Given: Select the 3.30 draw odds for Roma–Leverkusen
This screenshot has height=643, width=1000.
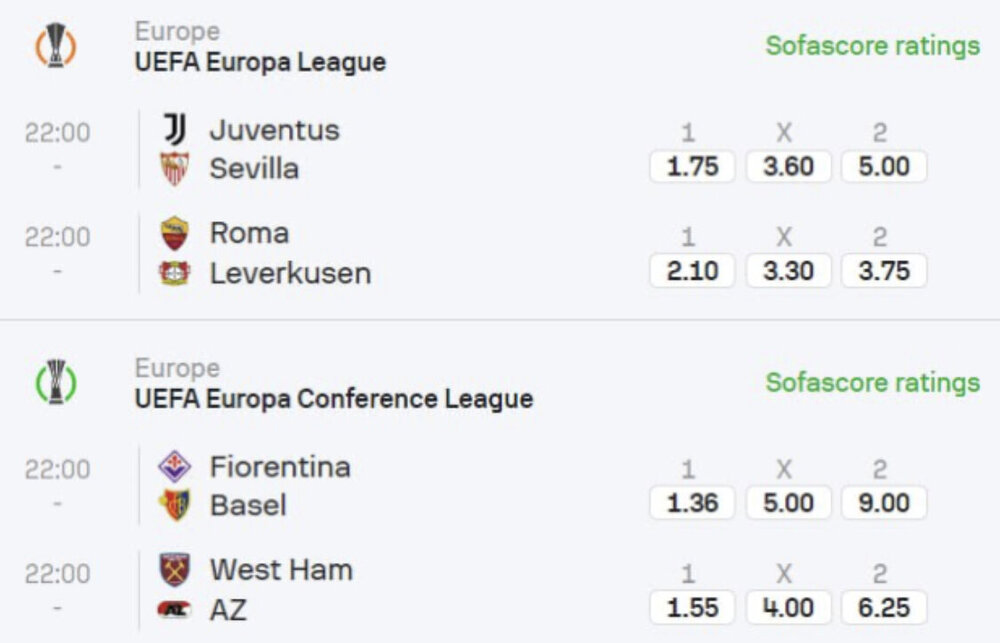Looking at the screenshot, I should pos(788,271).
